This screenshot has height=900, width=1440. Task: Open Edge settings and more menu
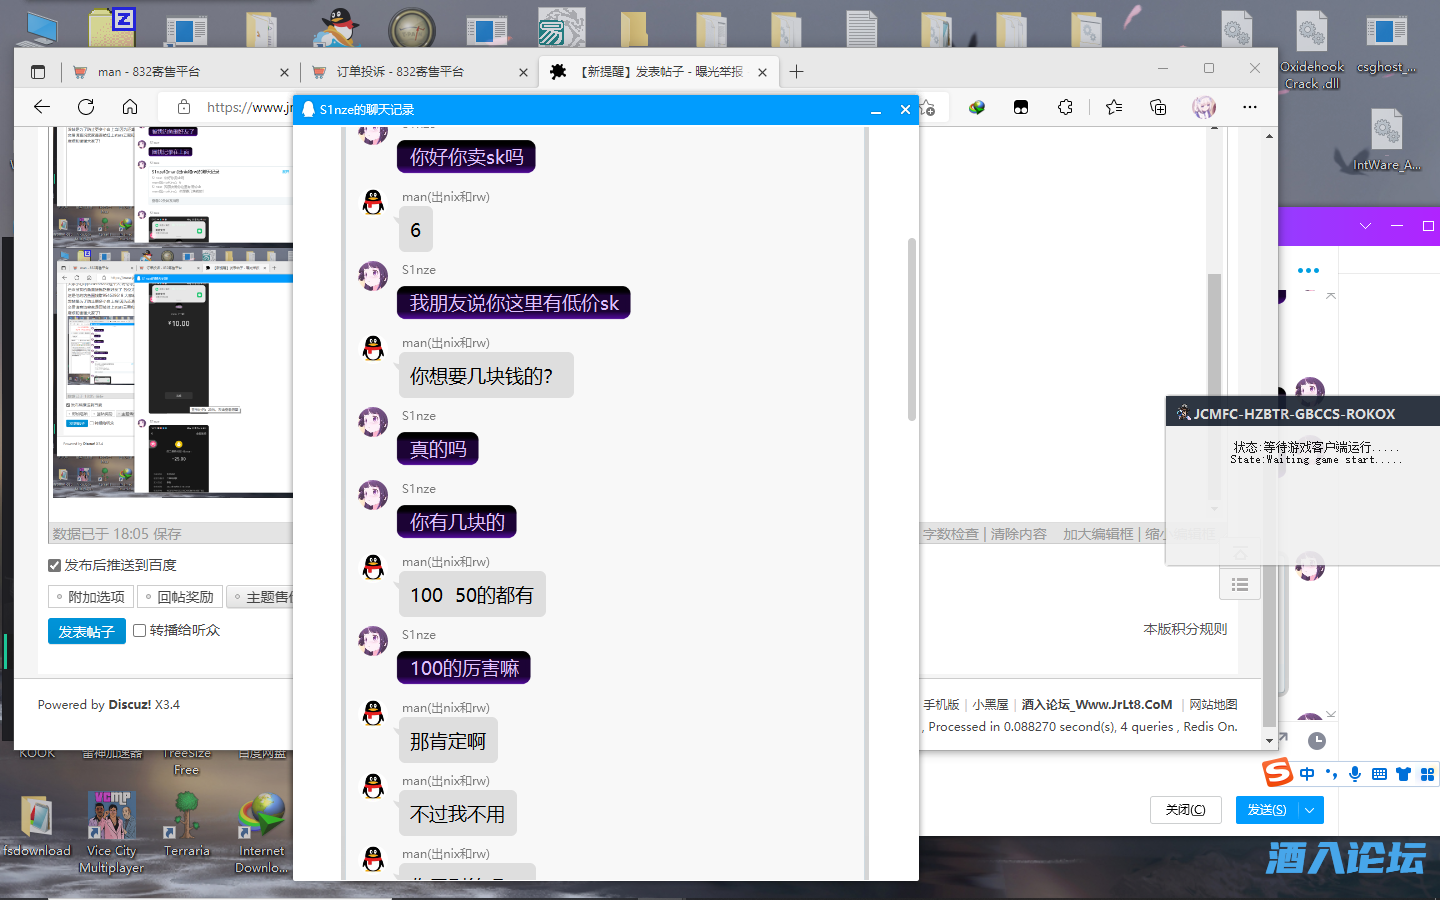tap(1250, 107)
